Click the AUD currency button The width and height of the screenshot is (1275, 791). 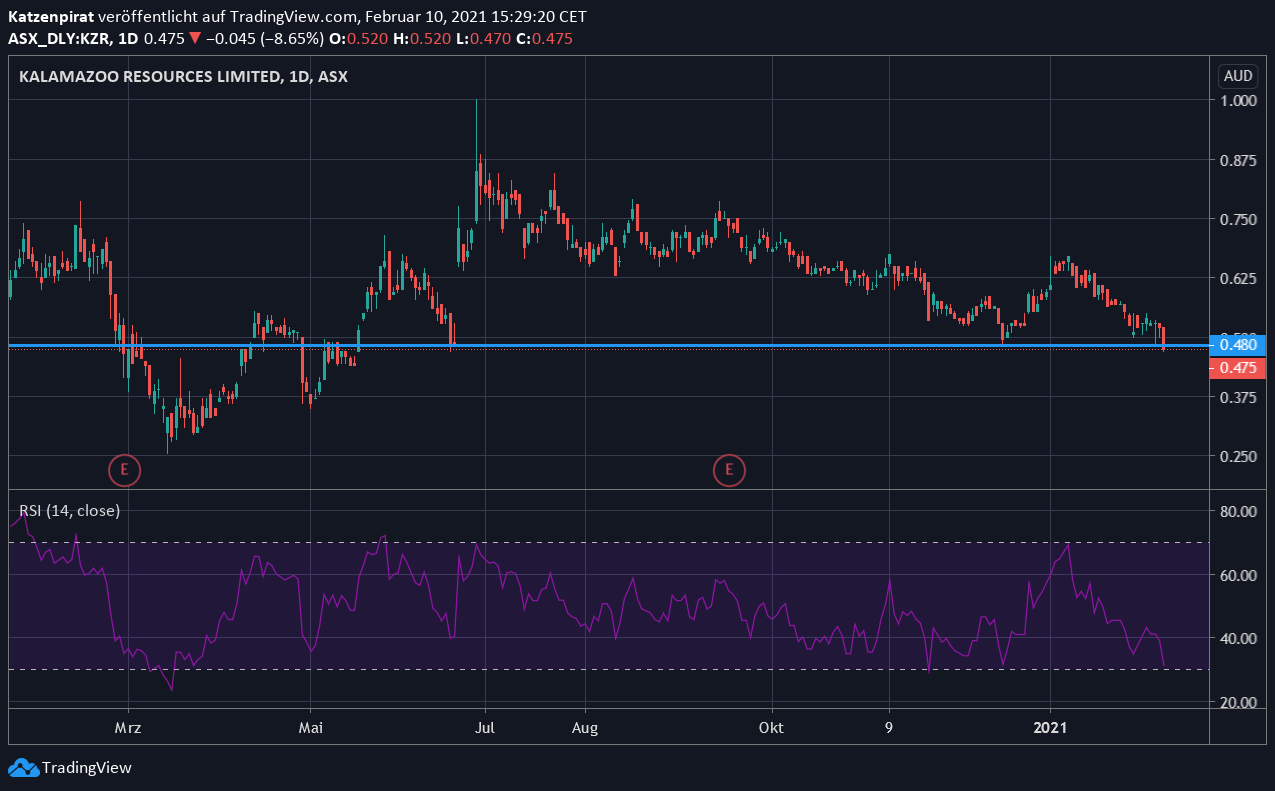point(1238,76)
